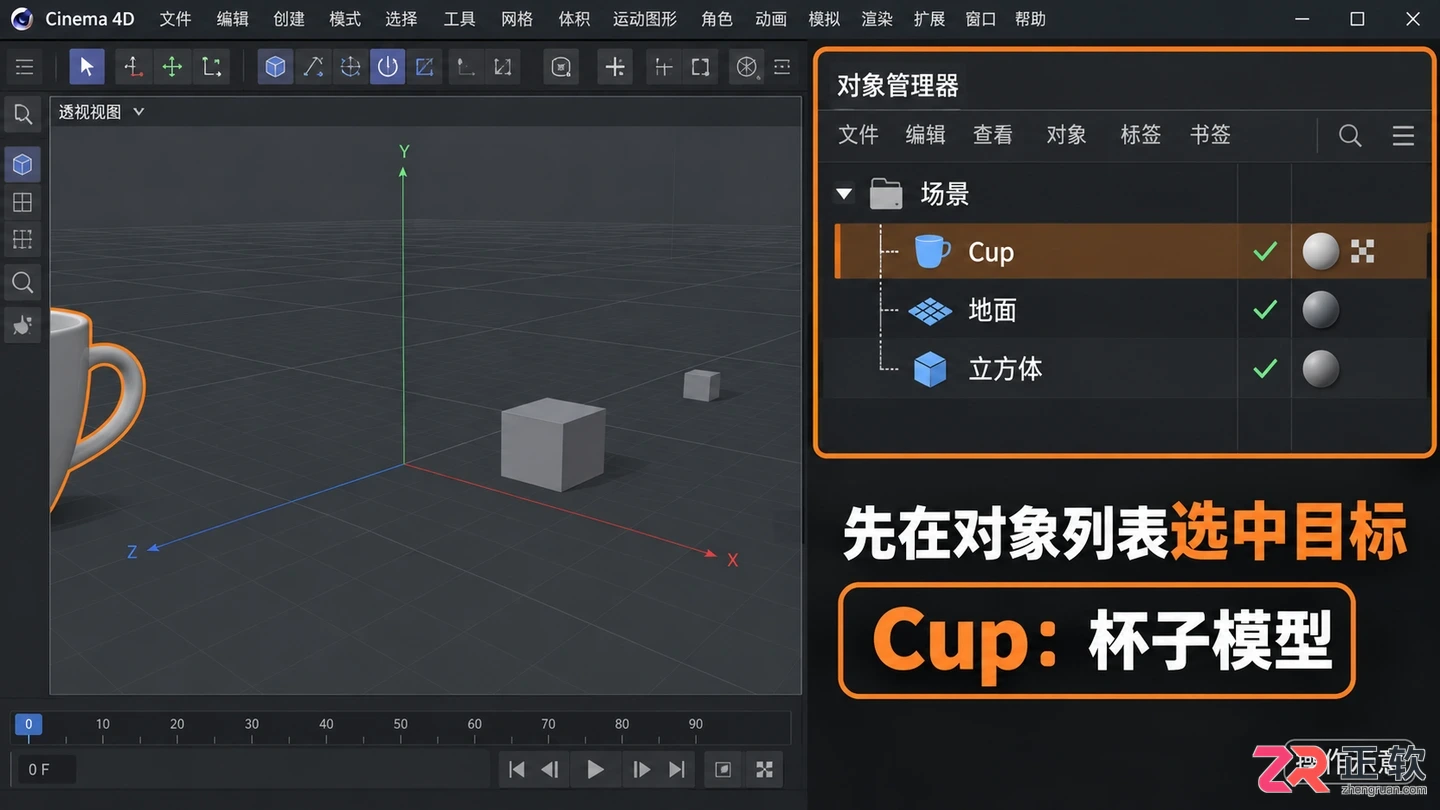Click the magnifier zoom icon in left sidebar
Viewport: 1440px width, 810px height.
click(22, 282)
